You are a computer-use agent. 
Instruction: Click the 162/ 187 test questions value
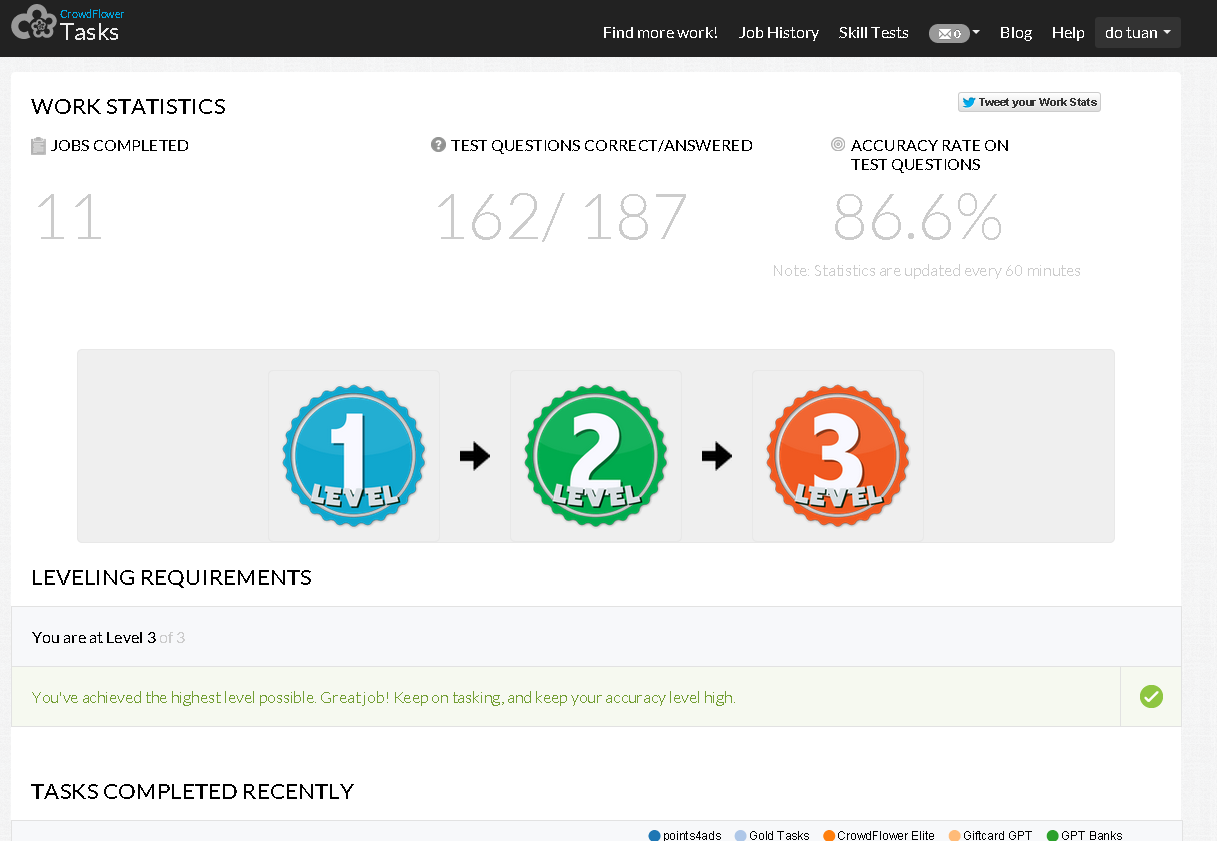pyautogui.click(x=562, y=217)
